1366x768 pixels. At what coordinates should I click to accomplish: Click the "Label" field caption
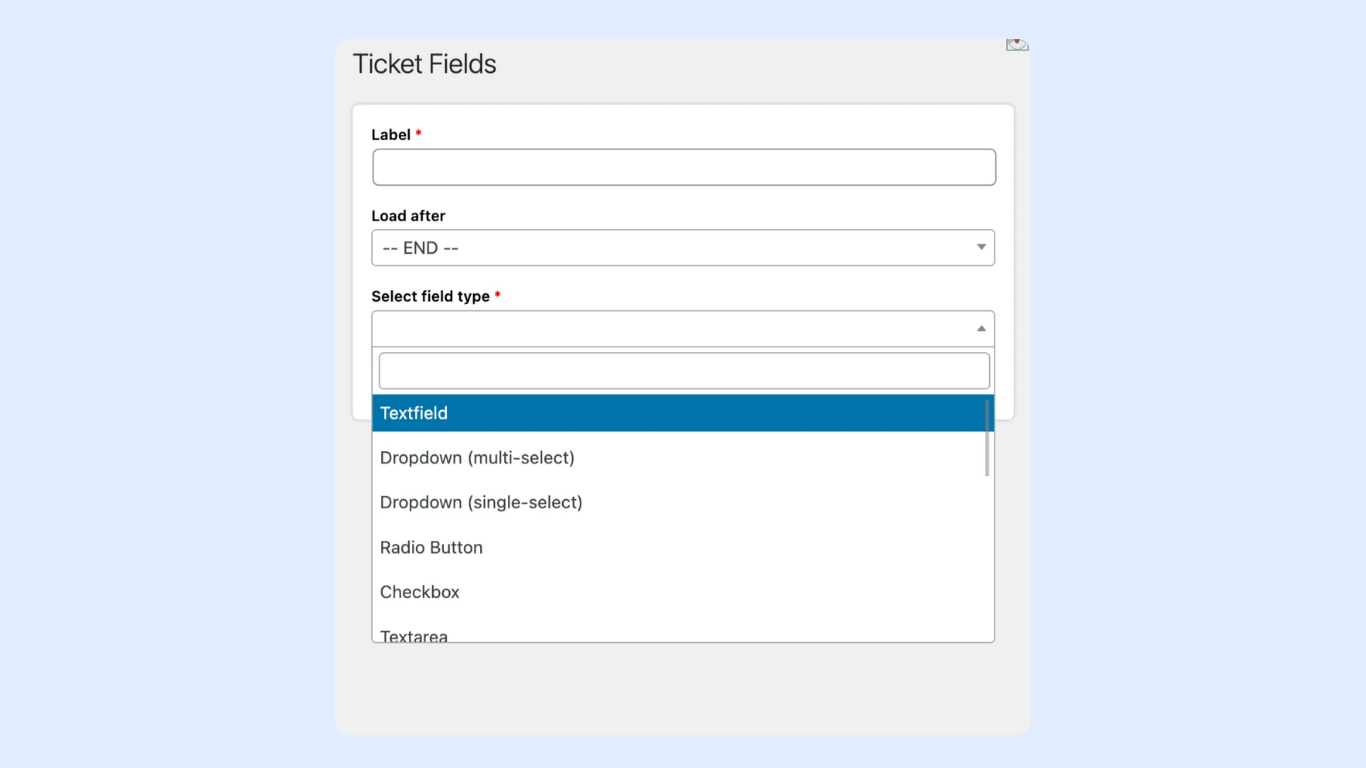click(x=391, y=135)
